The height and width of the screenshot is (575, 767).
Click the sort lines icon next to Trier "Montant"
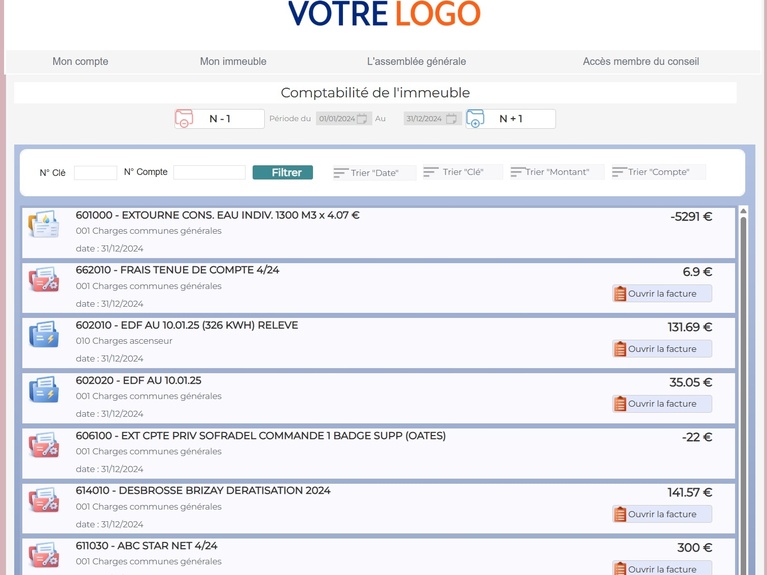coord(518,172)
